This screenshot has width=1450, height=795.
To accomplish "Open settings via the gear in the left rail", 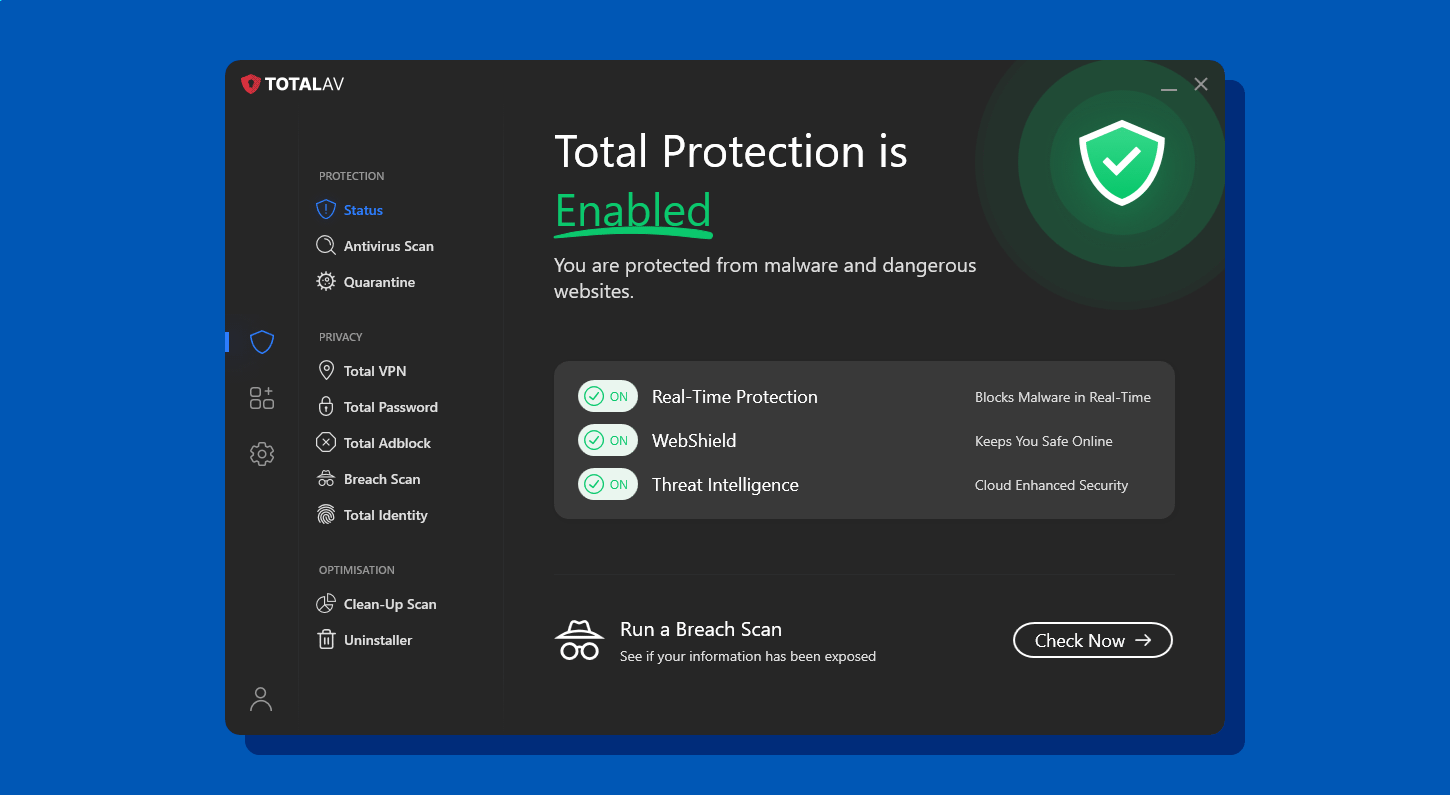I will (x=261, y=453).
